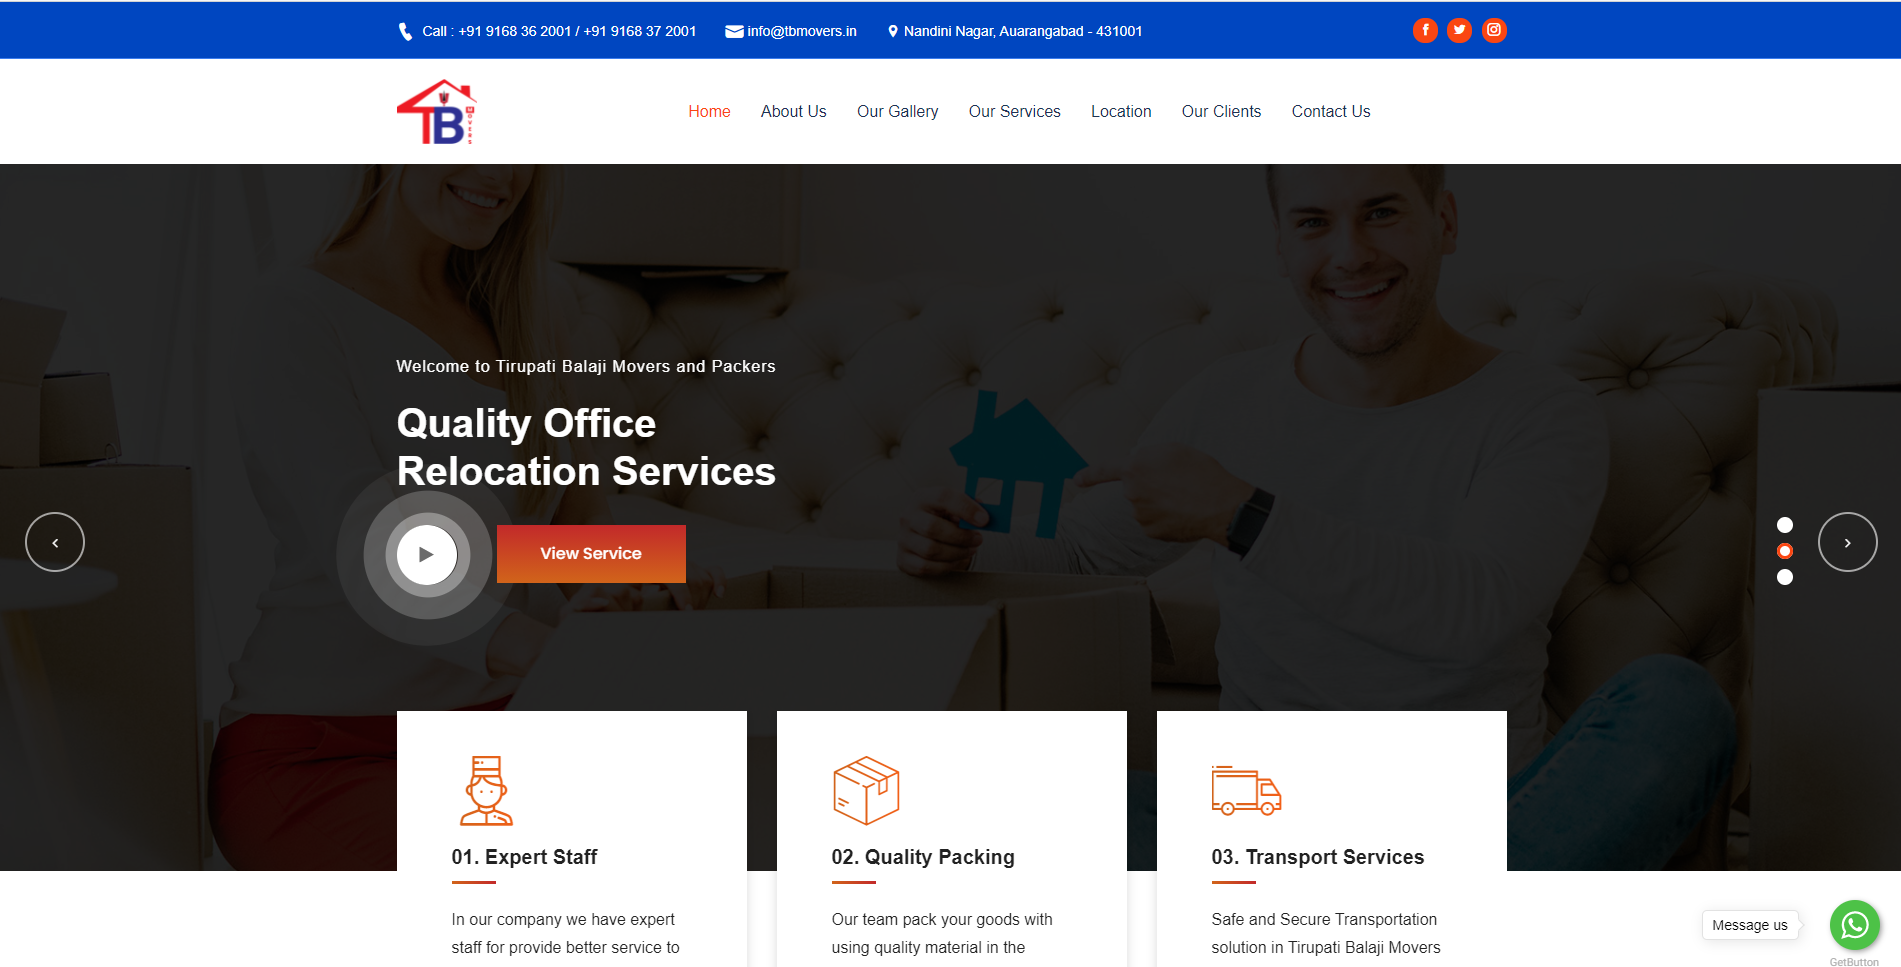Click the TB Movers logo
This screenshot has height=967, width=1901.
pyautogui.click(x=437, y=112)
